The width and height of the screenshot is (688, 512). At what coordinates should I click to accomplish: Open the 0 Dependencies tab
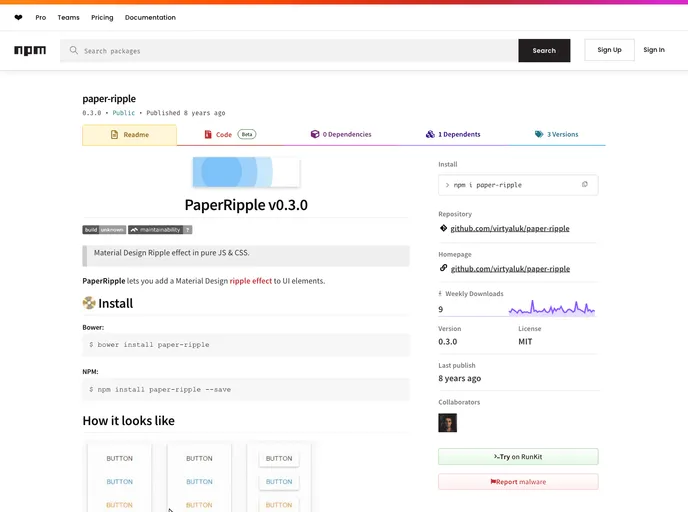(x=341, y=134)
